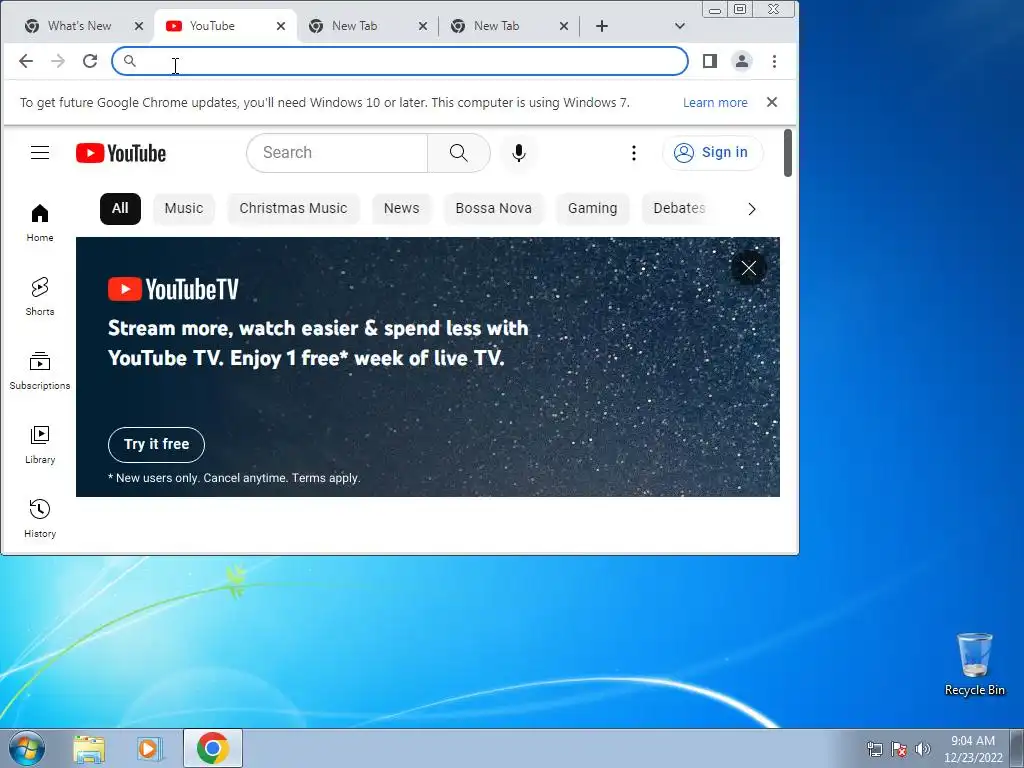
Task: Open the Learn more link
Action: pos(715,103)
